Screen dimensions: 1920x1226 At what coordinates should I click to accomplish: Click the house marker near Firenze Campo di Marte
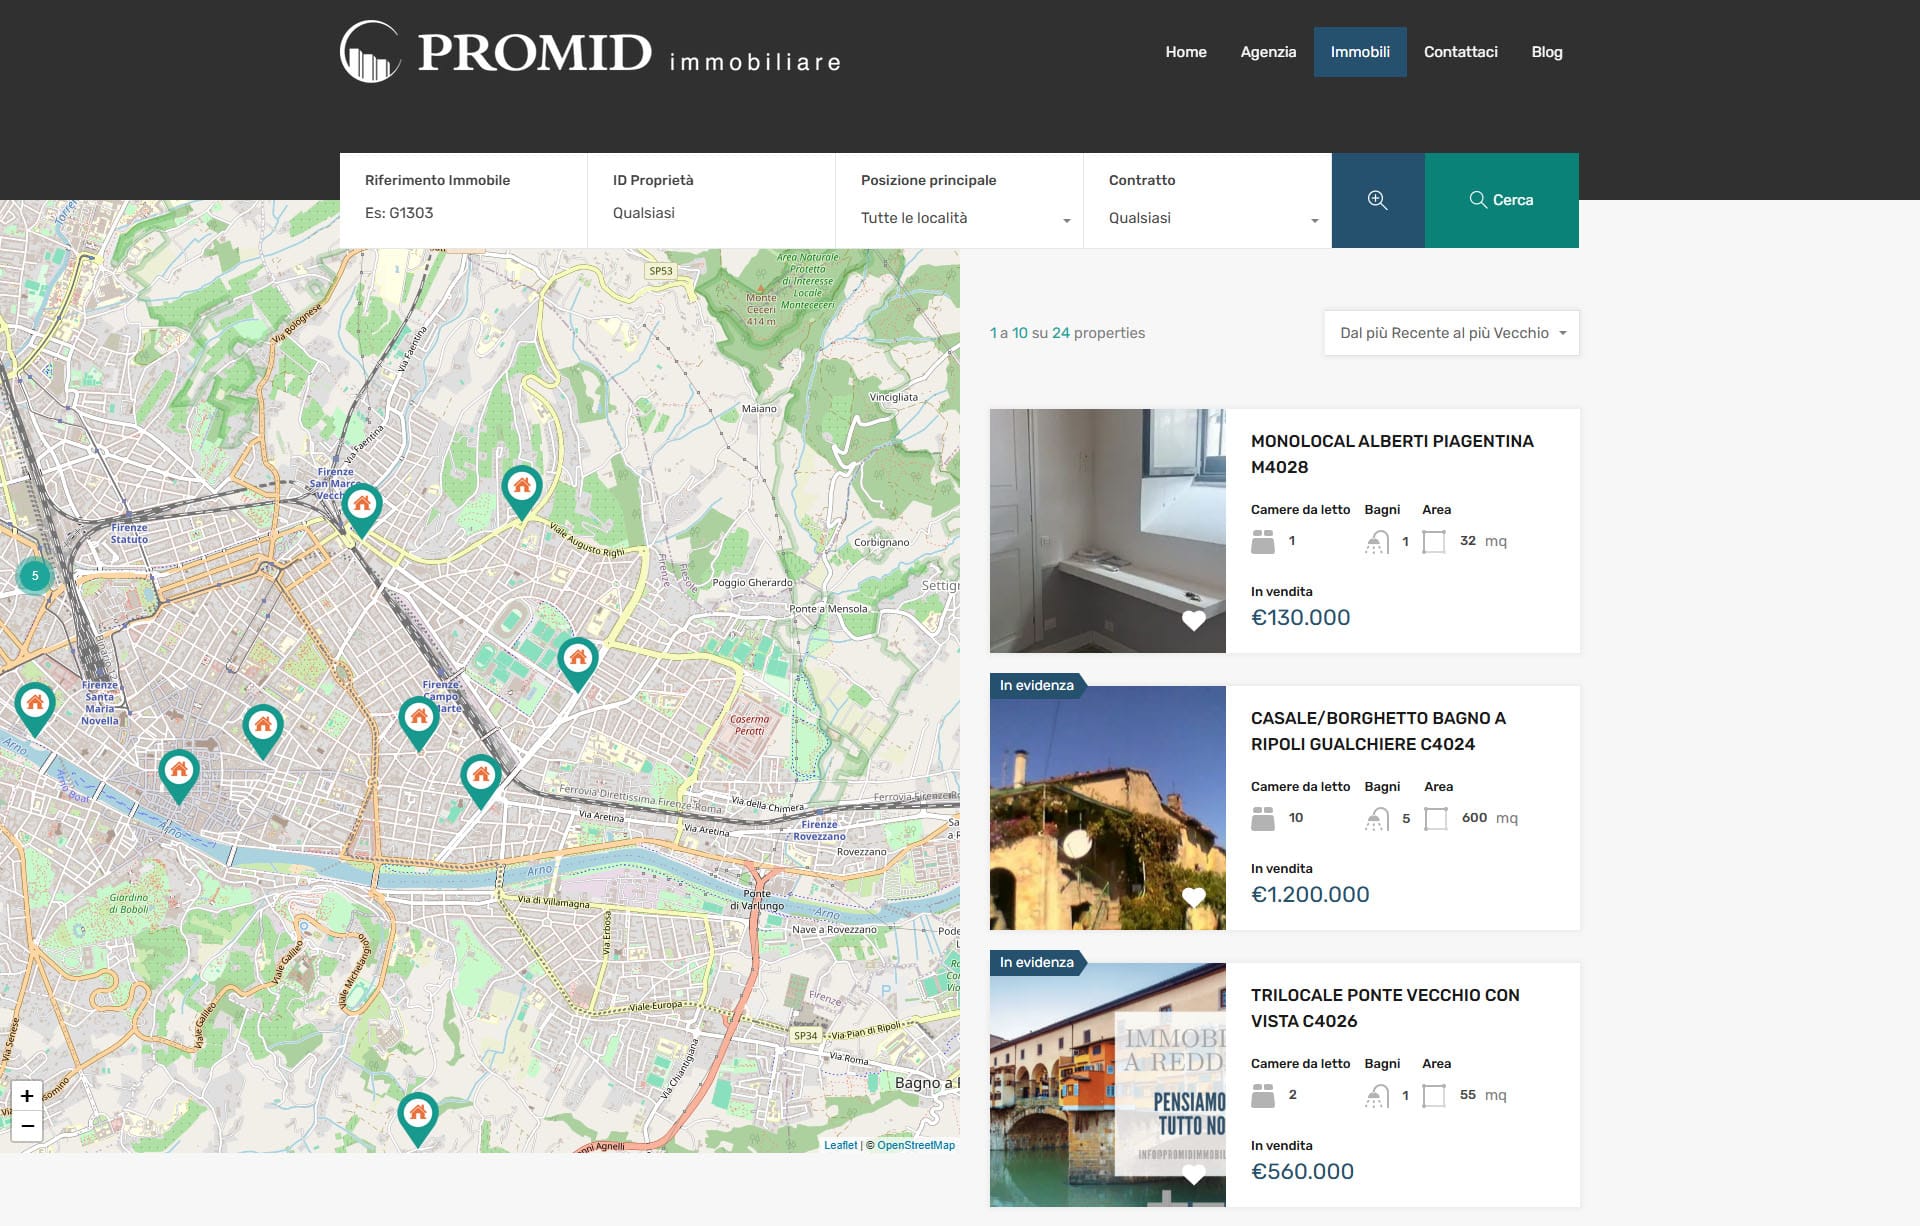[x=418, y=719]
